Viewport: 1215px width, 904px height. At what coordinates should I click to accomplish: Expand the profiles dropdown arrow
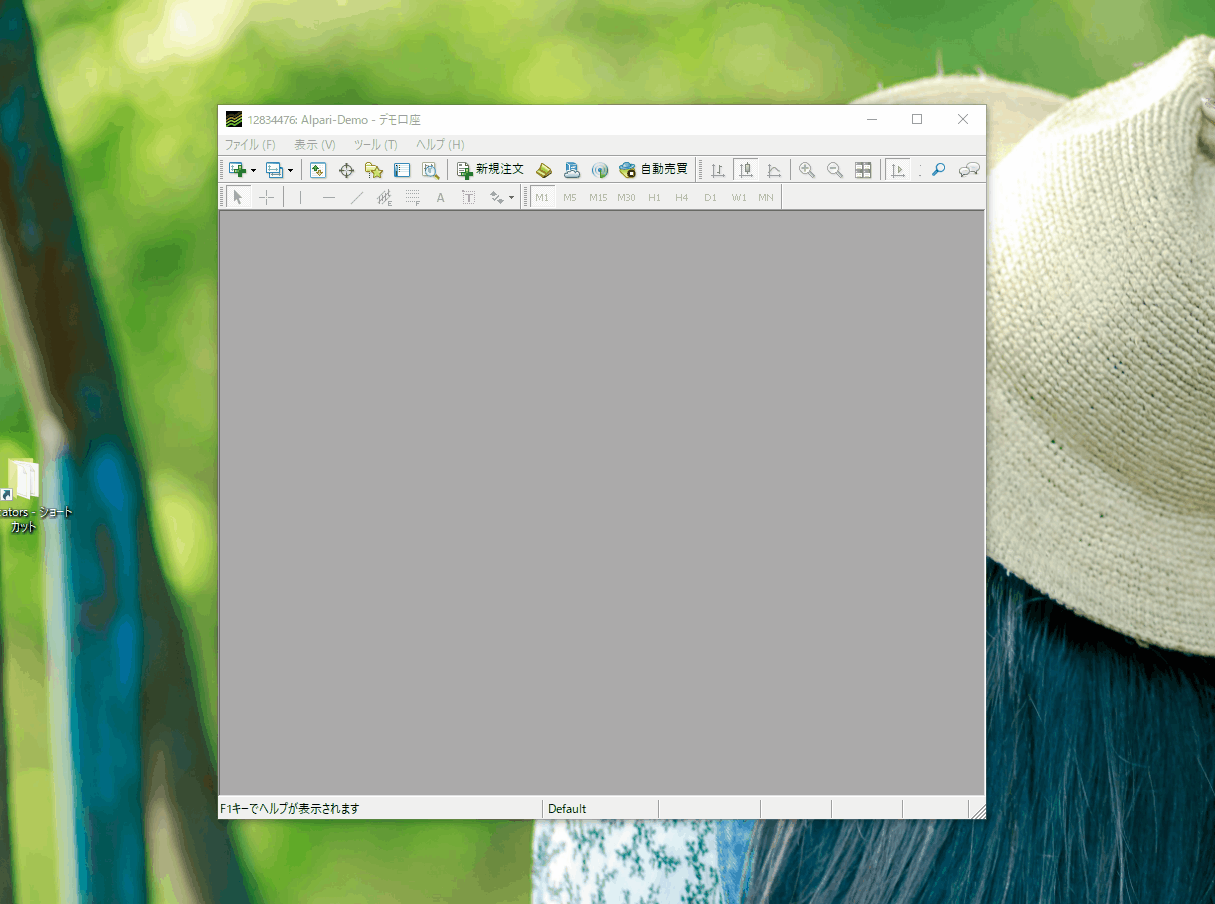(291, 170)
